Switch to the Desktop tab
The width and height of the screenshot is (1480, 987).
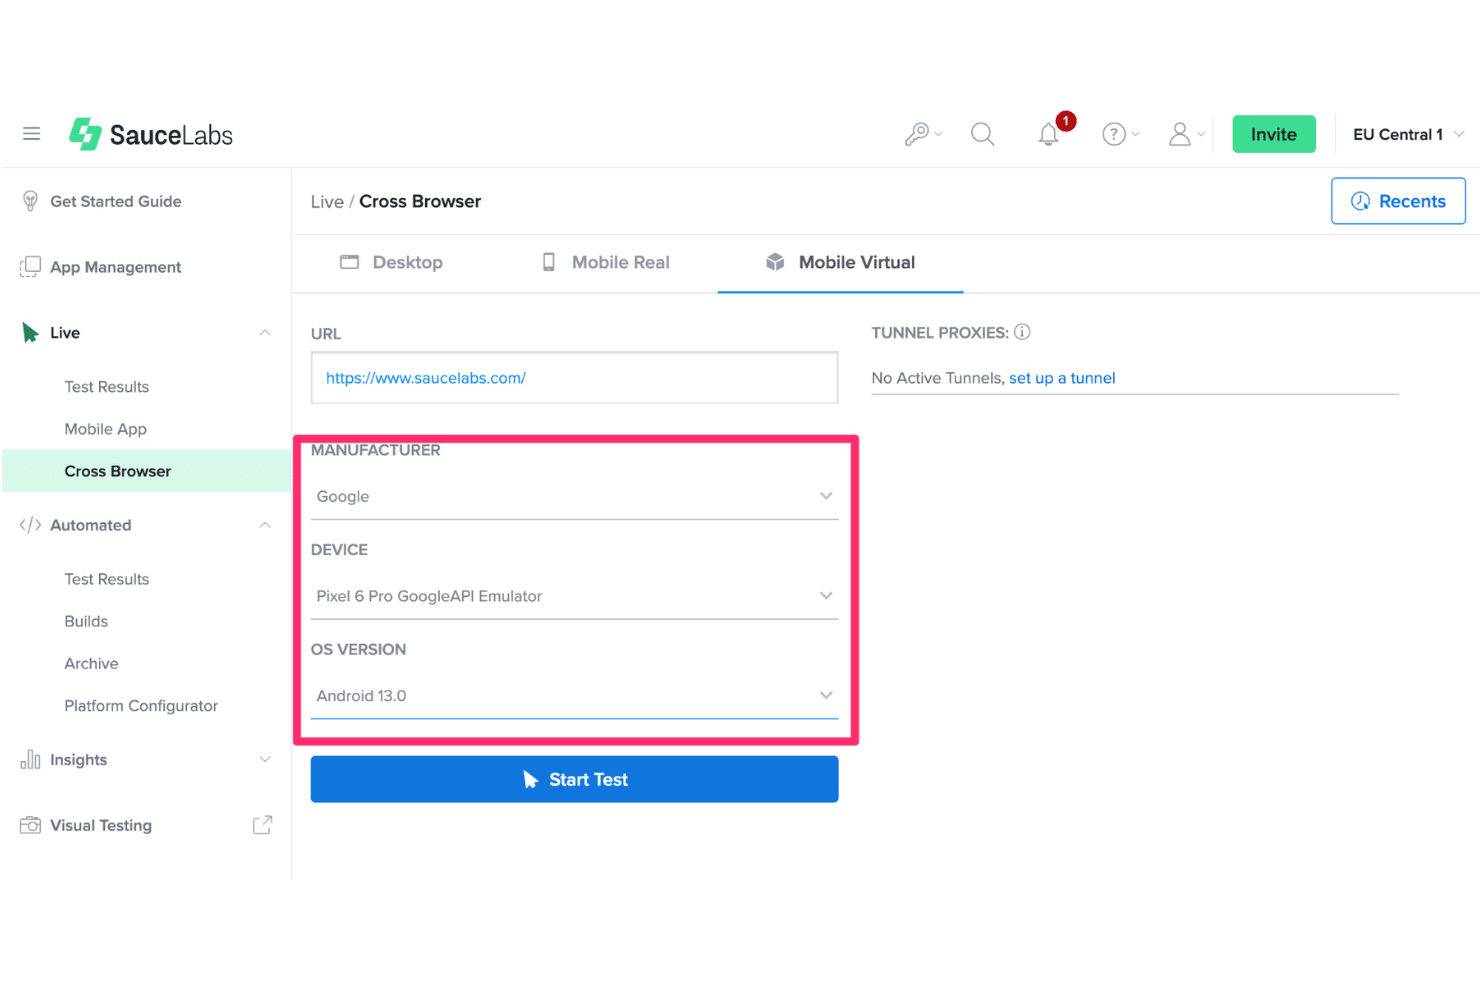click(x=391, y=262)
